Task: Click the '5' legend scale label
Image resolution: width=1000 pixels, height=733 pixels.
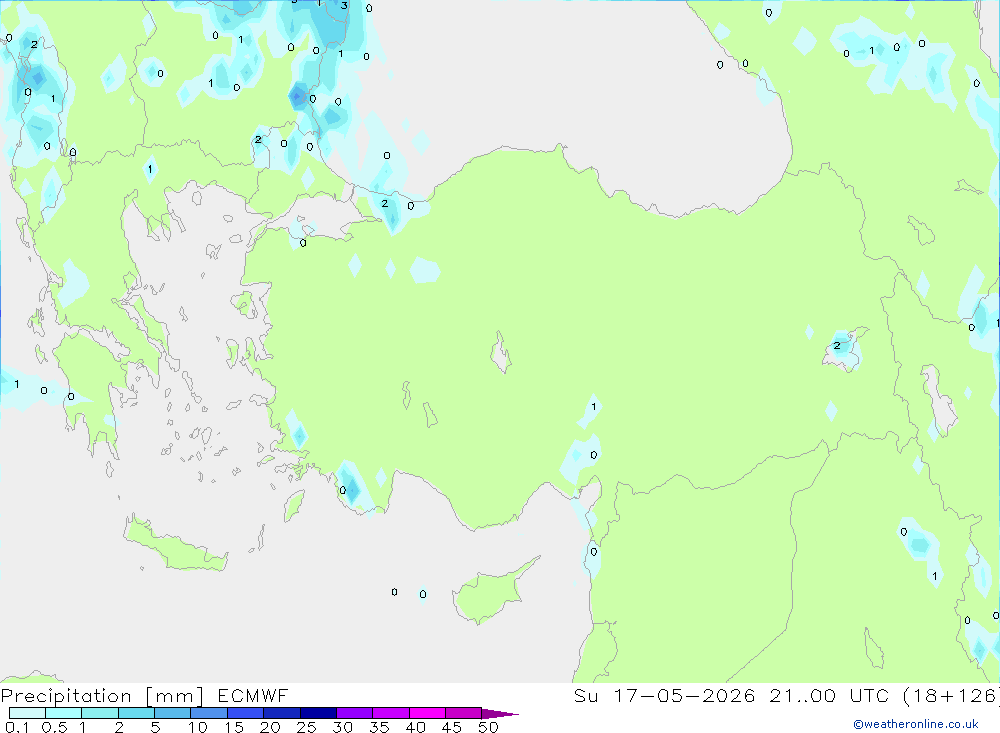Action: tap(155, 727)
